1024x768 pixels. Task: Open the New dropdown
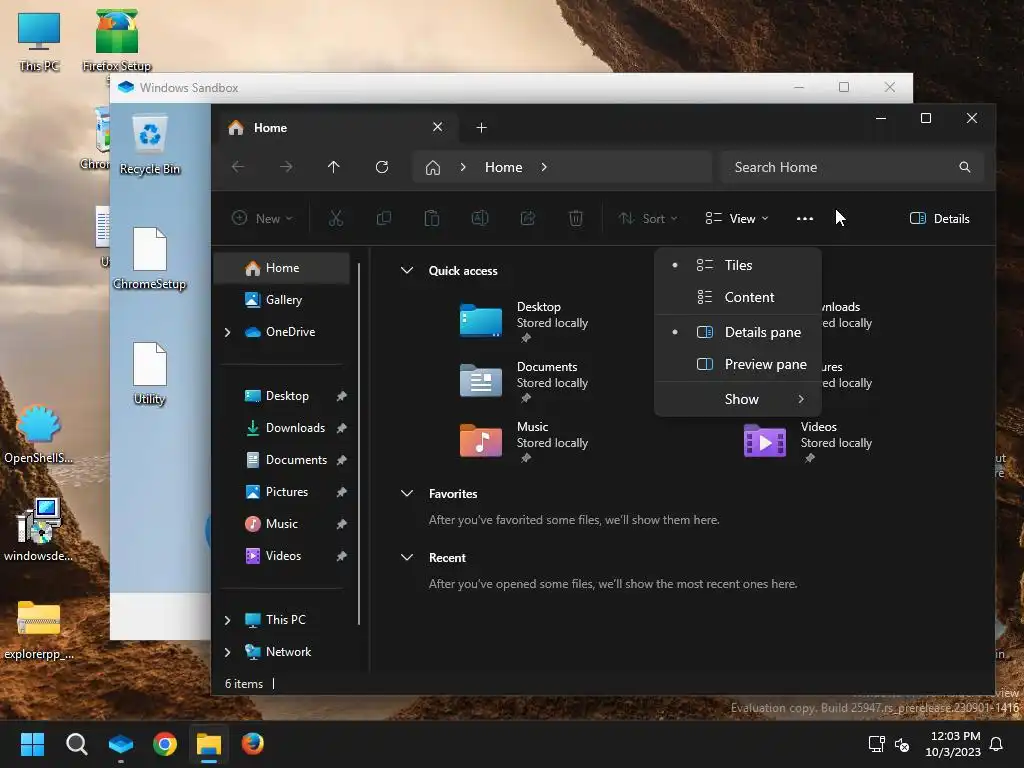pos(262,219)
